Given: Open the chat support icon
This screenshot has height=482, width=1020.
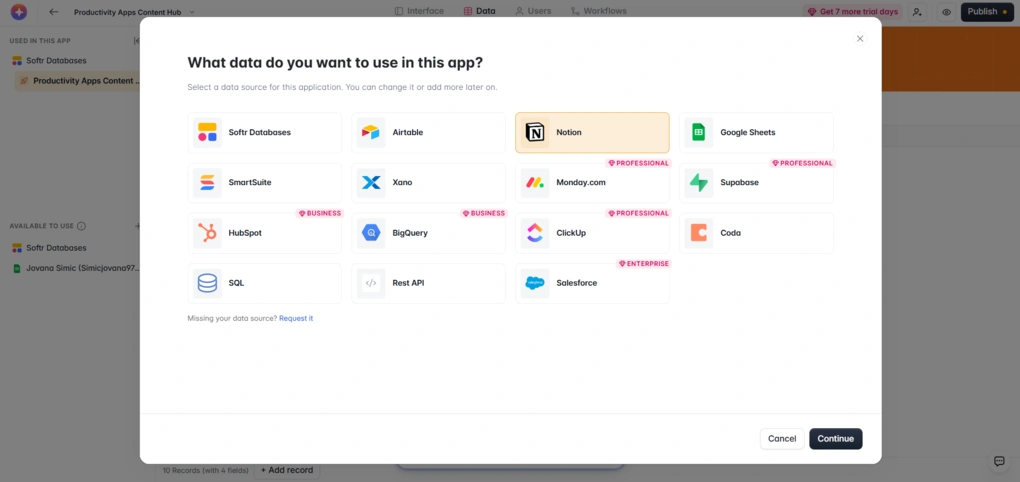Looking at the screenshot, I should pyautogui.click(x=999, y=461).
